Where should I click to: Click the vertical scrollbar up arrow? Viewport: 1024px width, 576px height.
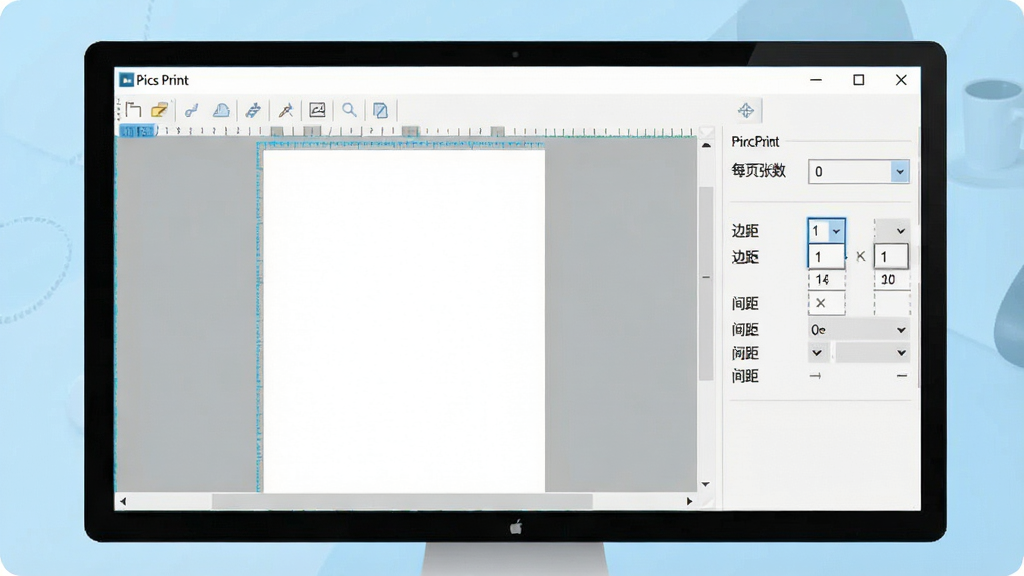tap(706, 146)
